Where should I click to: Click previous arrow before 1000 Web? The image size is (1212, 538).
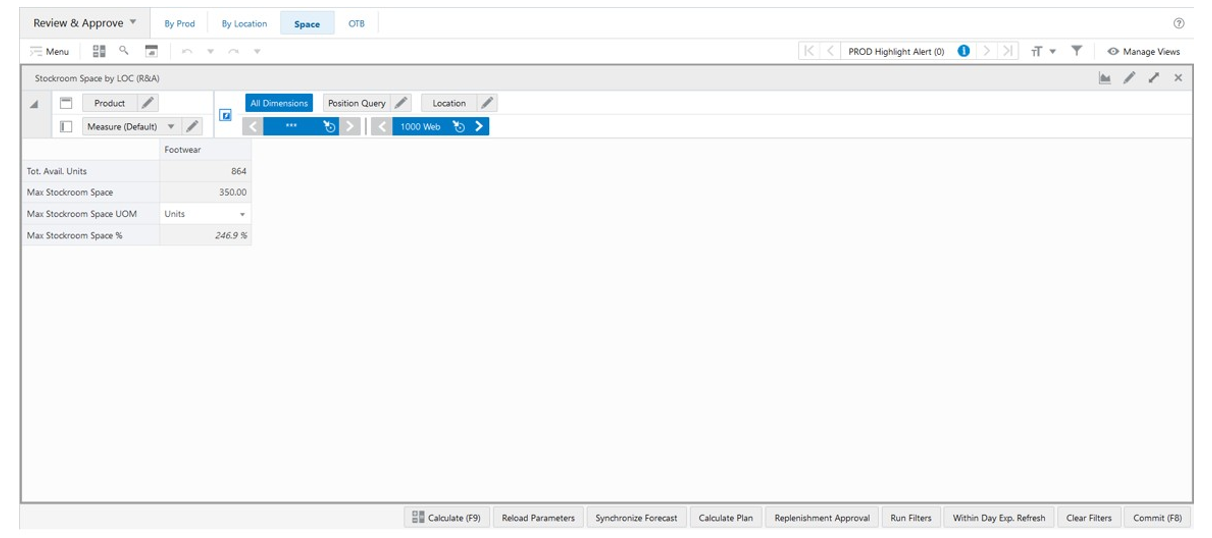(382, 127)
